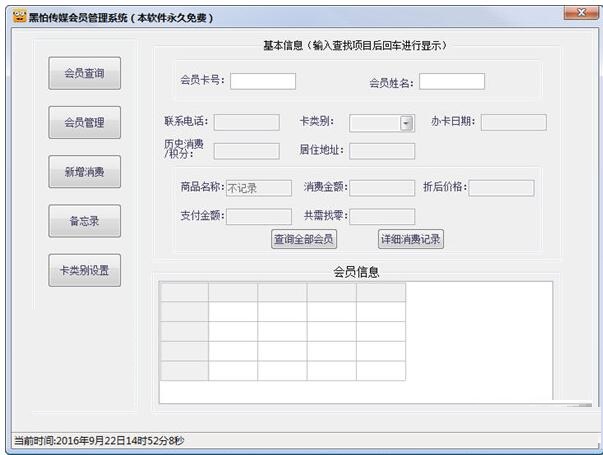Click the 支付金额 input box
This screenshot has width=603, height=455.
click(259, 217)
